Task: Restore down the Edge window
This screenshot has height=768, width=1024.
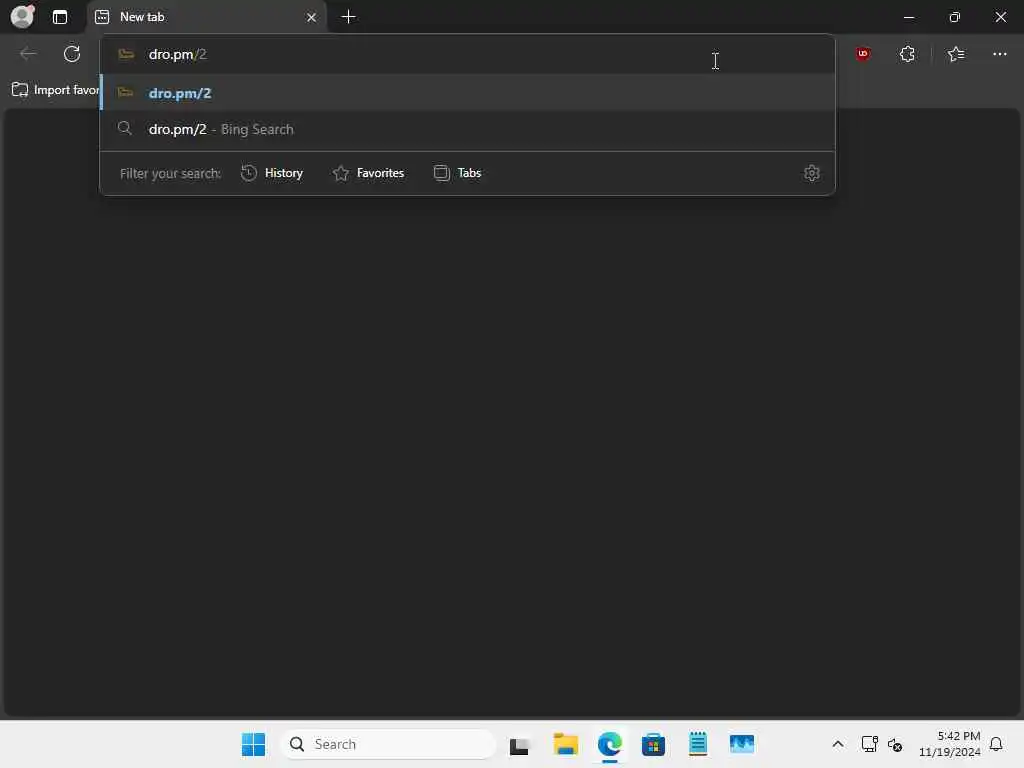Action: click(x=954, y=17)
